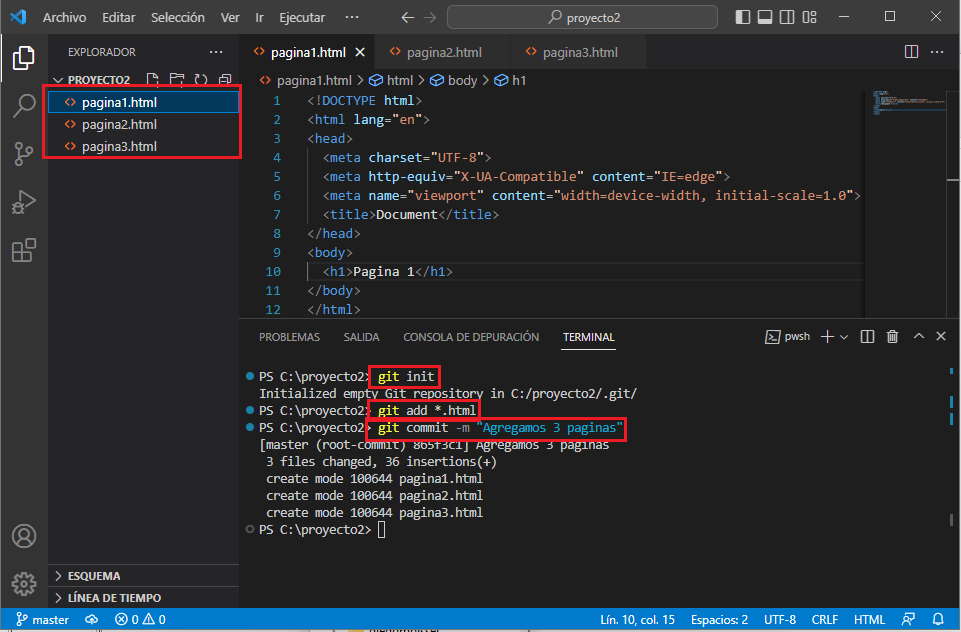
Task: Split the terminal panel
Action: (x=867, y=337)
